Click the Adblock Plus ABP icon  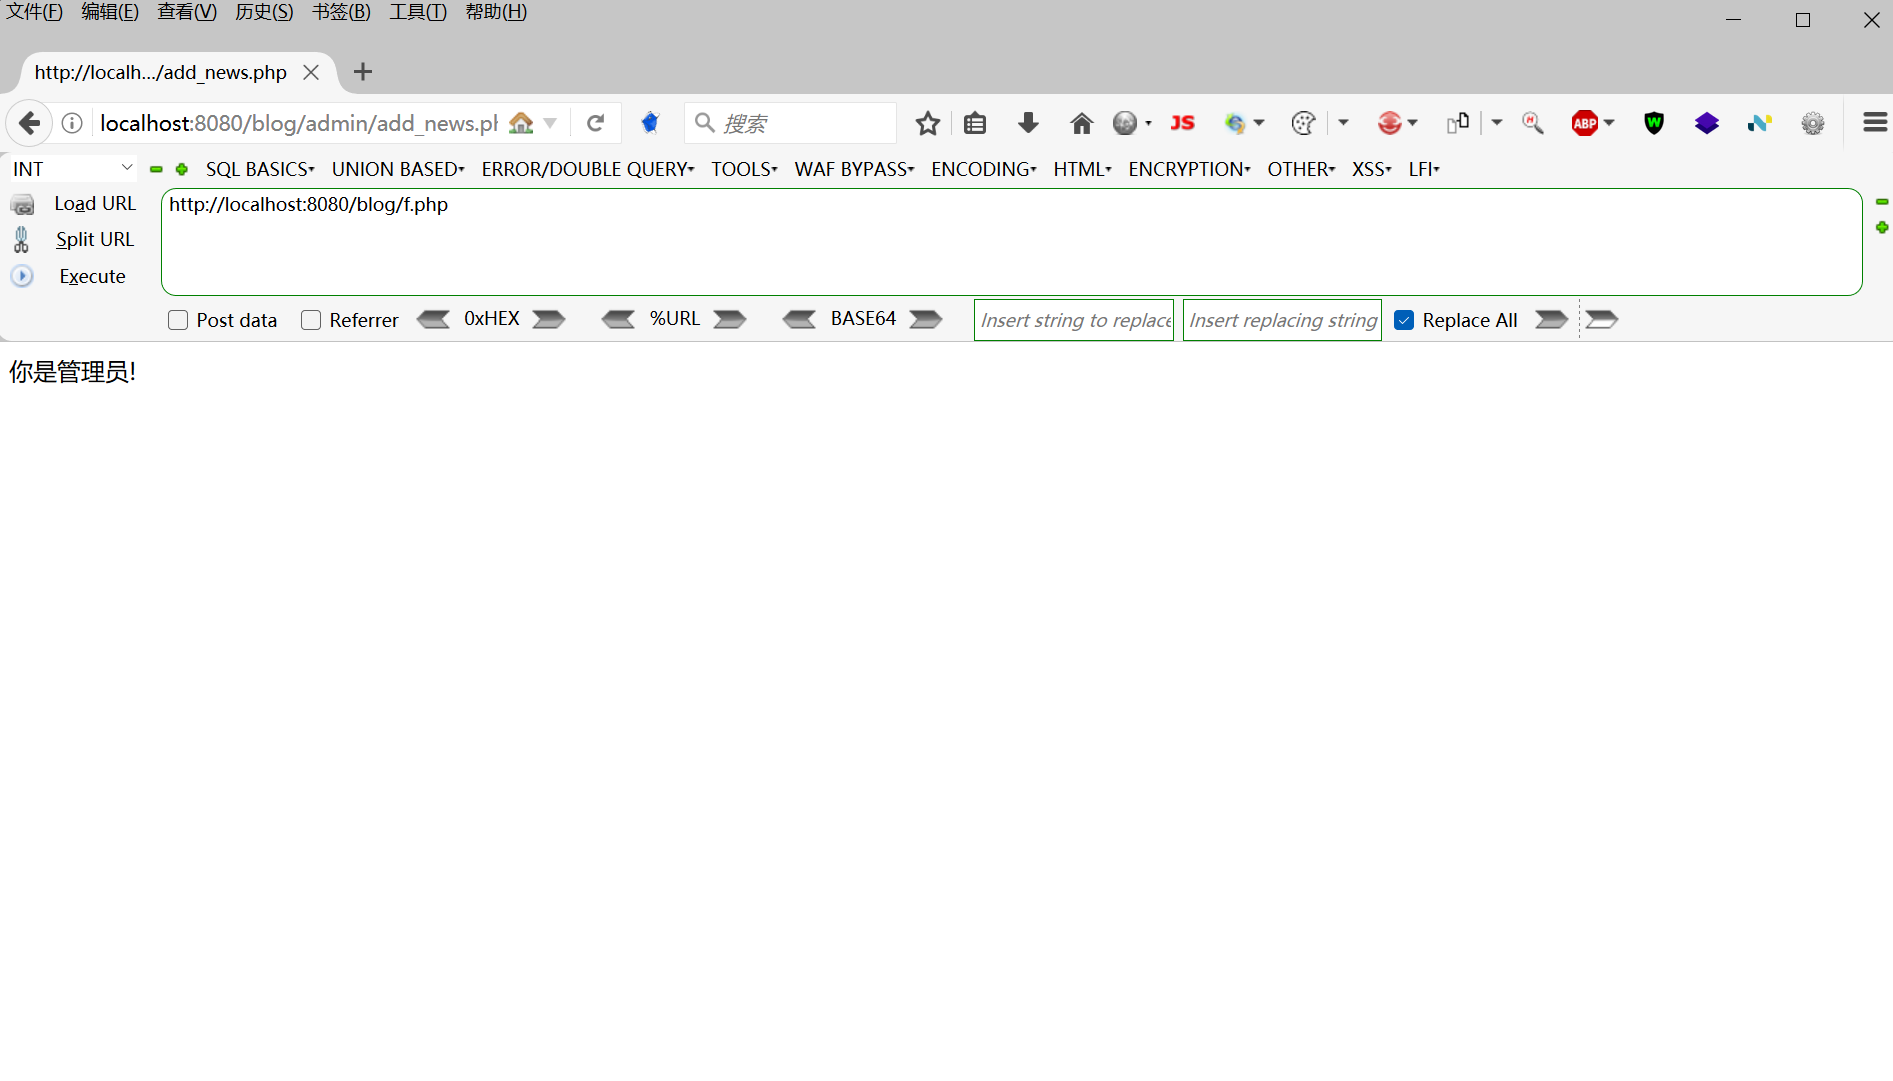point(1585,123)
